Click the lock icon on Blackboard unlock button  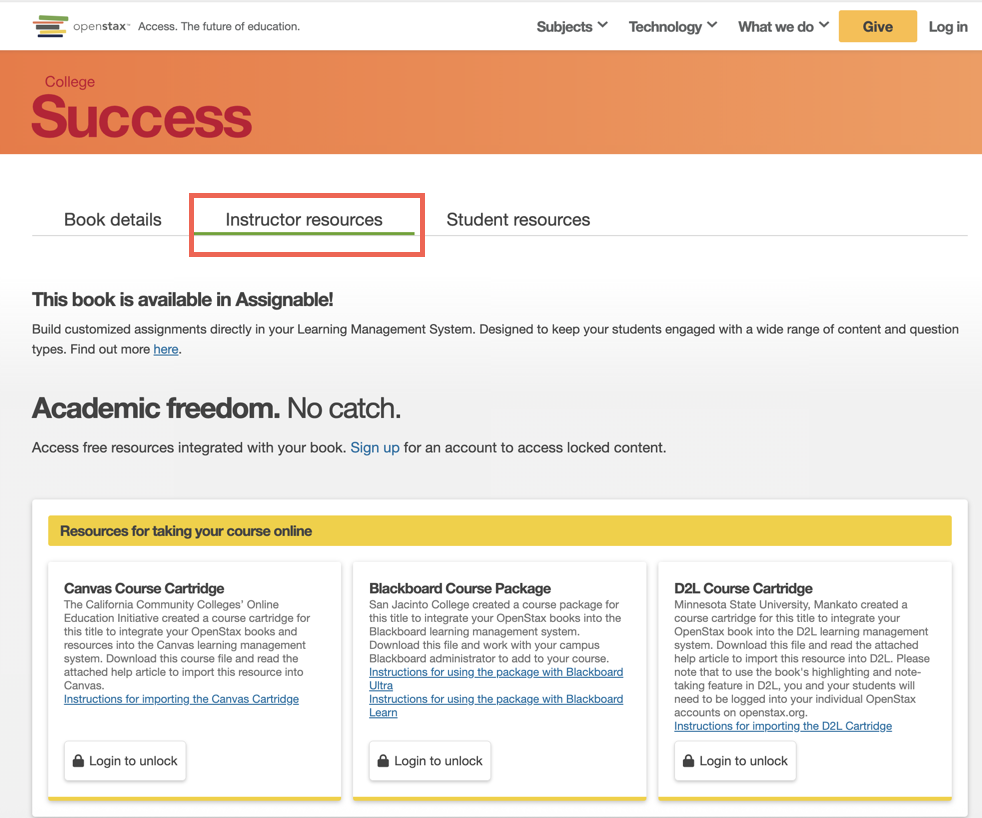pyautogui.click(x=383, y=760)
